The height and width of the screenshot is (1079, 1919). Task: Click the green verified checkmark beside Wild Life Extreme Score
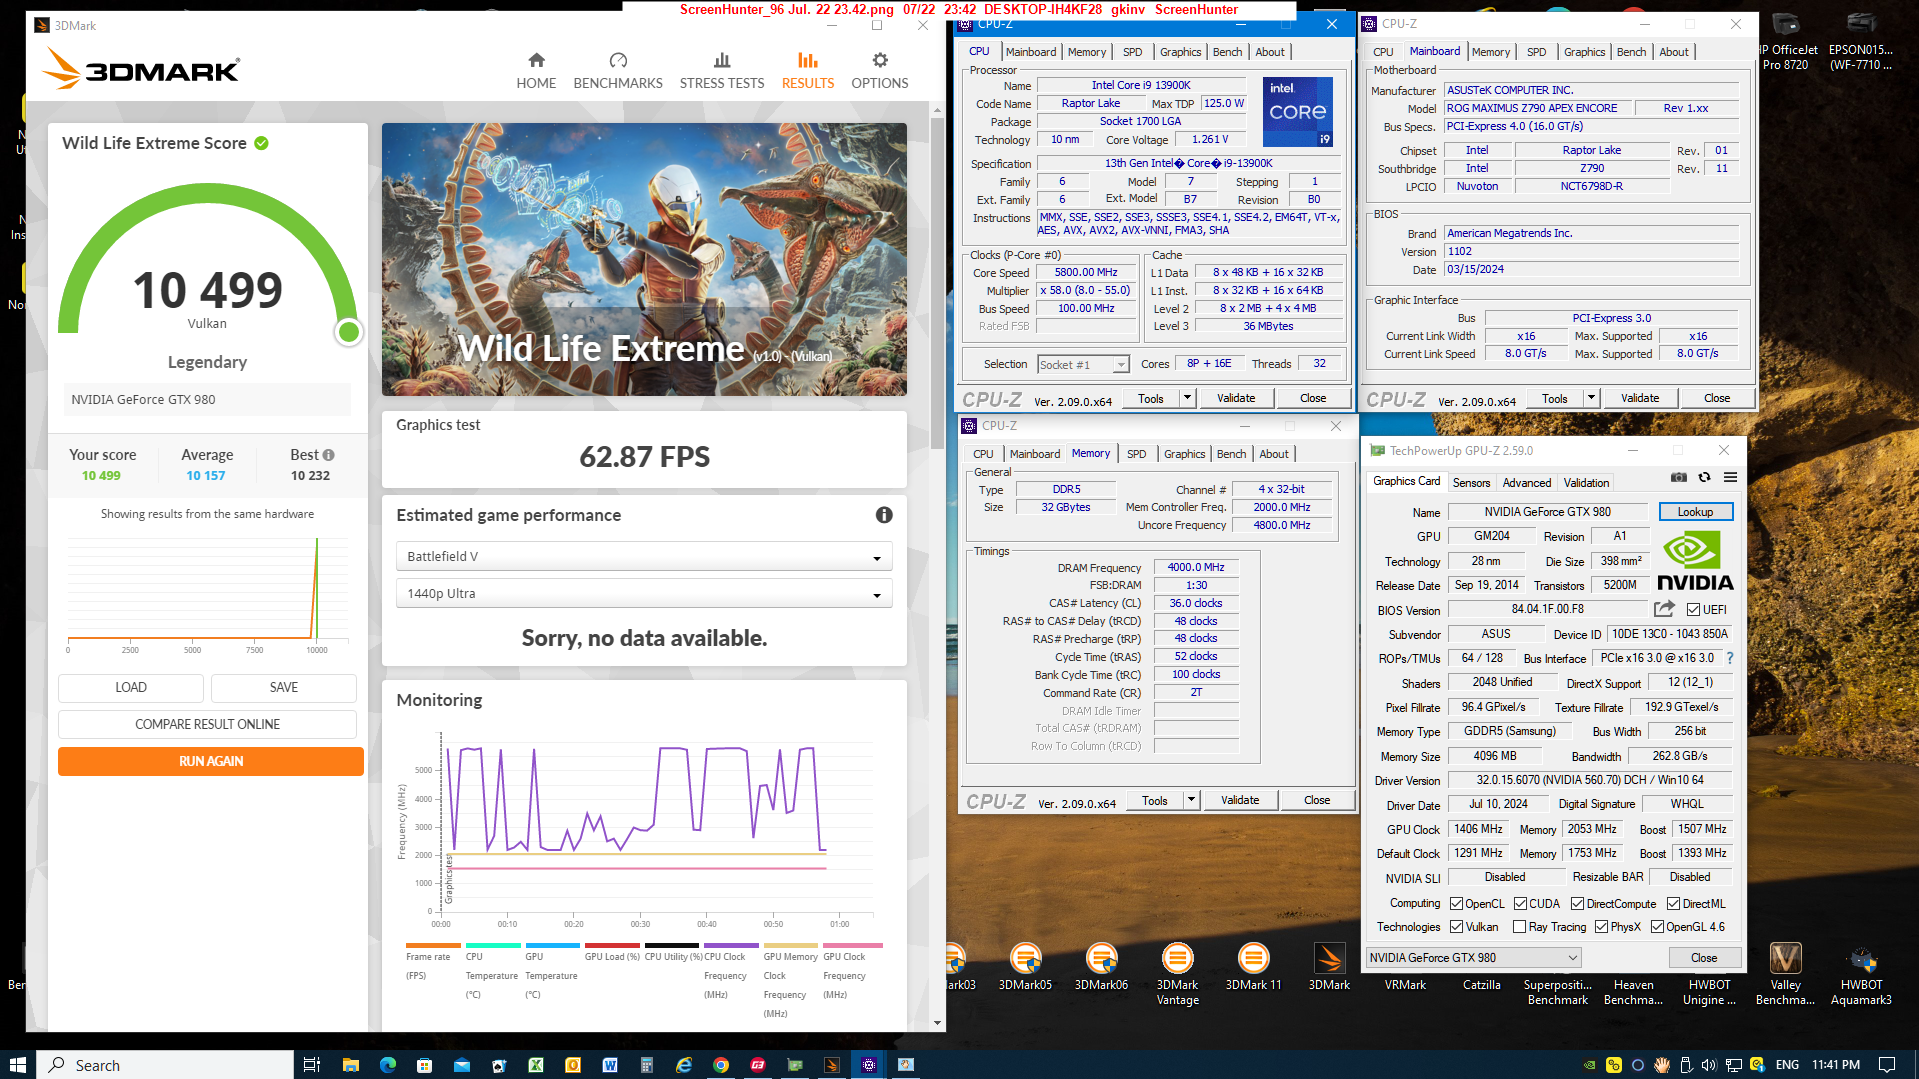(x=261, y=143)
